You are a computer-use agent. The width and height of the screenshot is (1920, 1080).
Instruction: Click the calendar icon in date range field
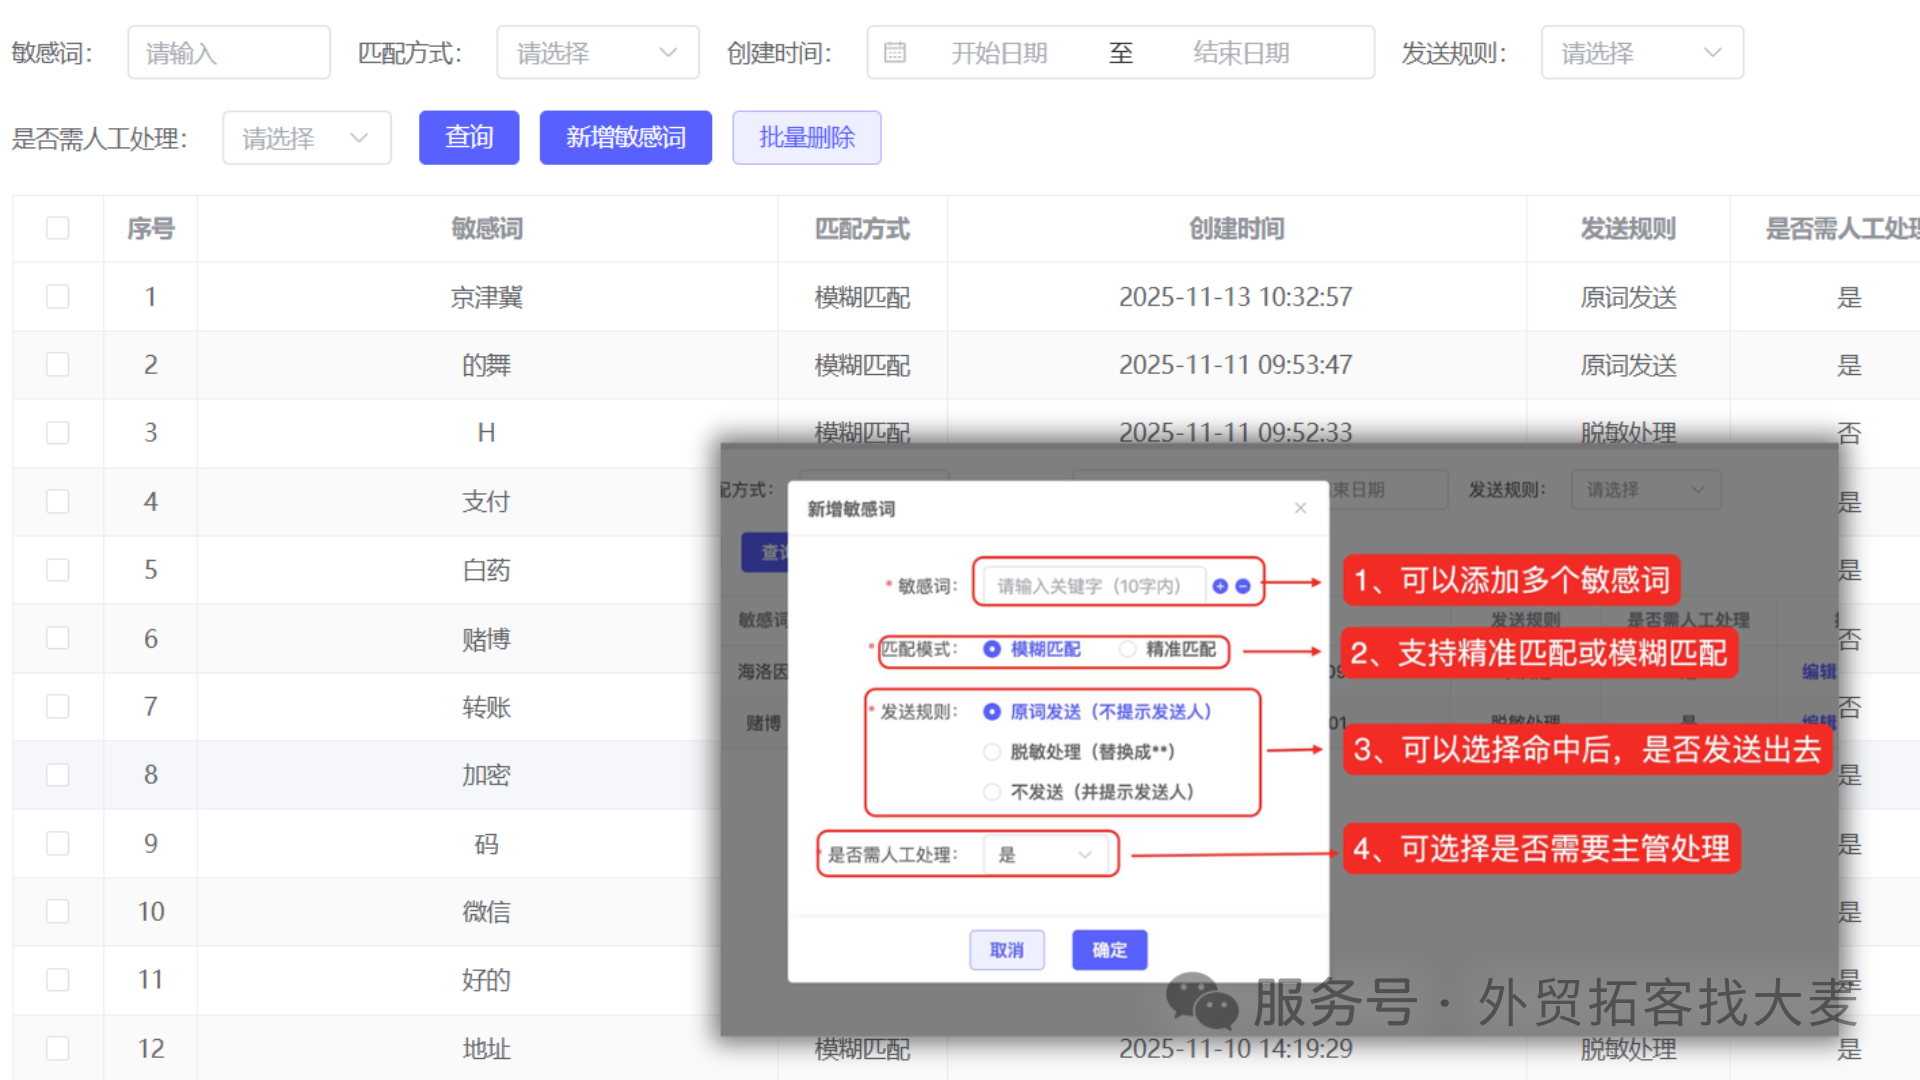click(x=895, y=52)
